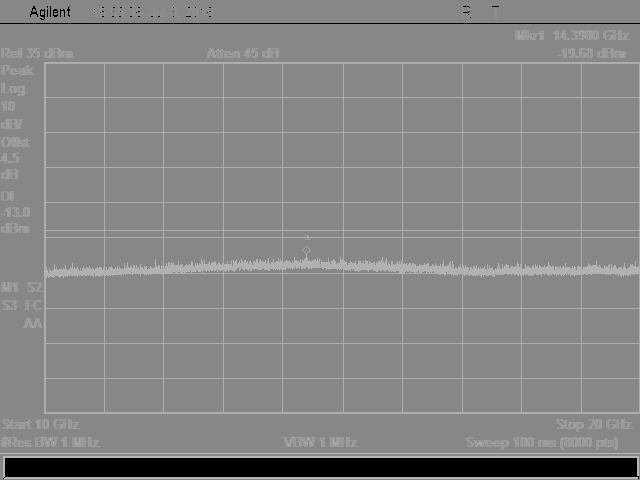
Task: Select the -13.0 display line value
Action: click(x=16, y=212)
